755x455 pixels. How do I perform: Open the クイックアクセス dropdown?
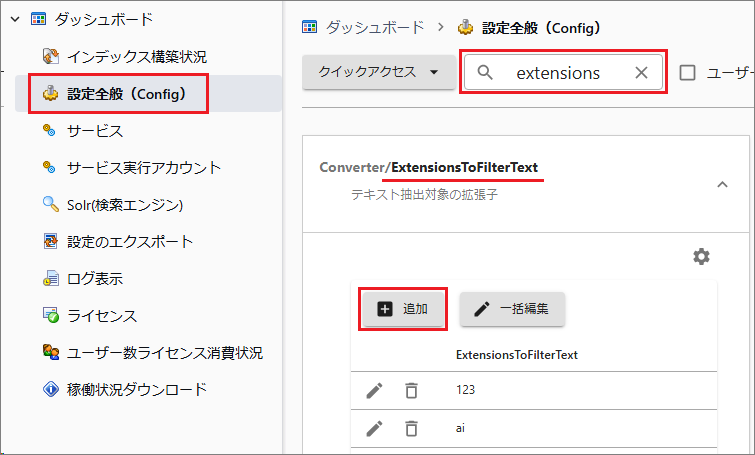point(379,72)
